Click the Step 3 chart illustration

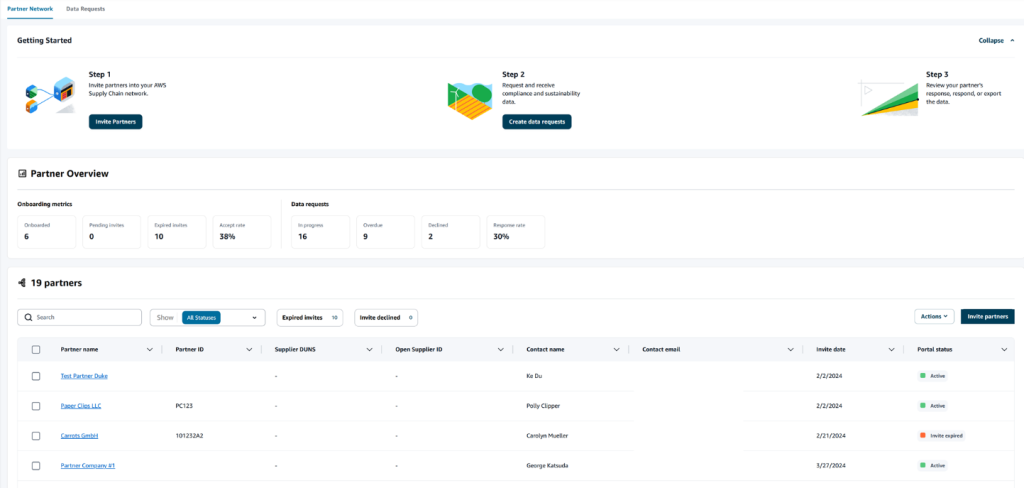click(889, 99)
